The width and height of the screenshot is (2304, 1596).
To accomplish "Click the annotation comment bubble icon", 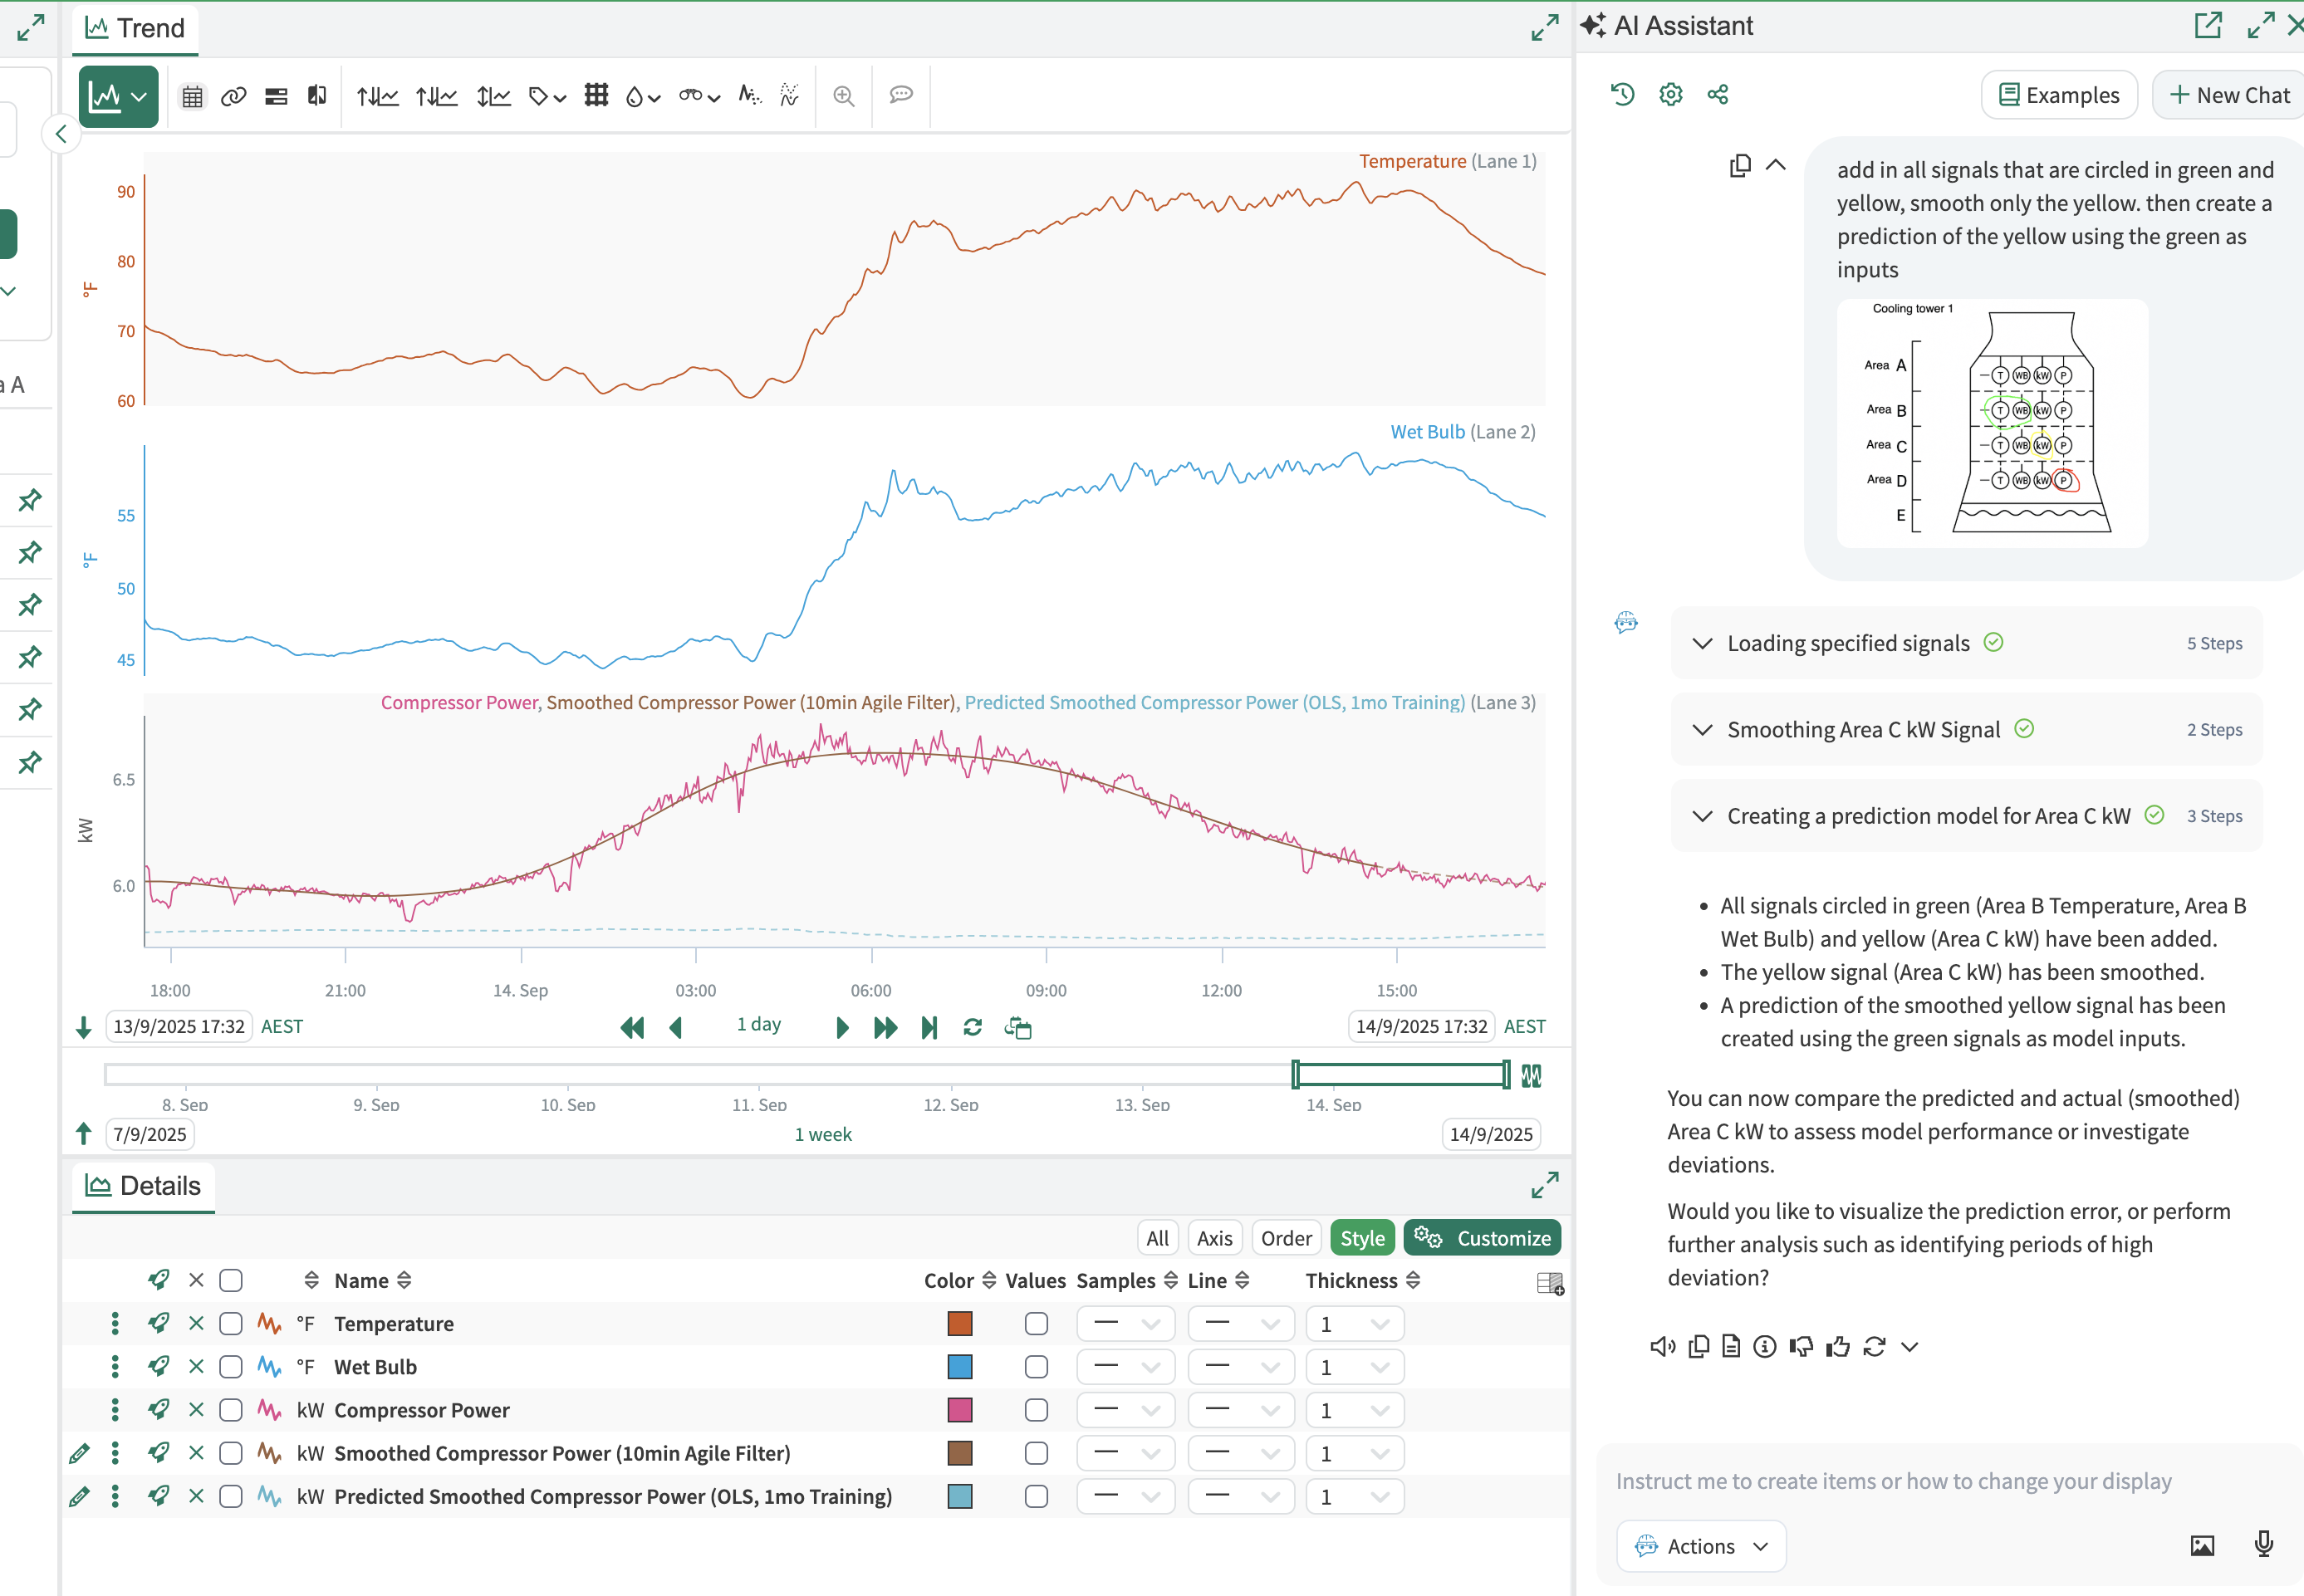I will (901, 95).
